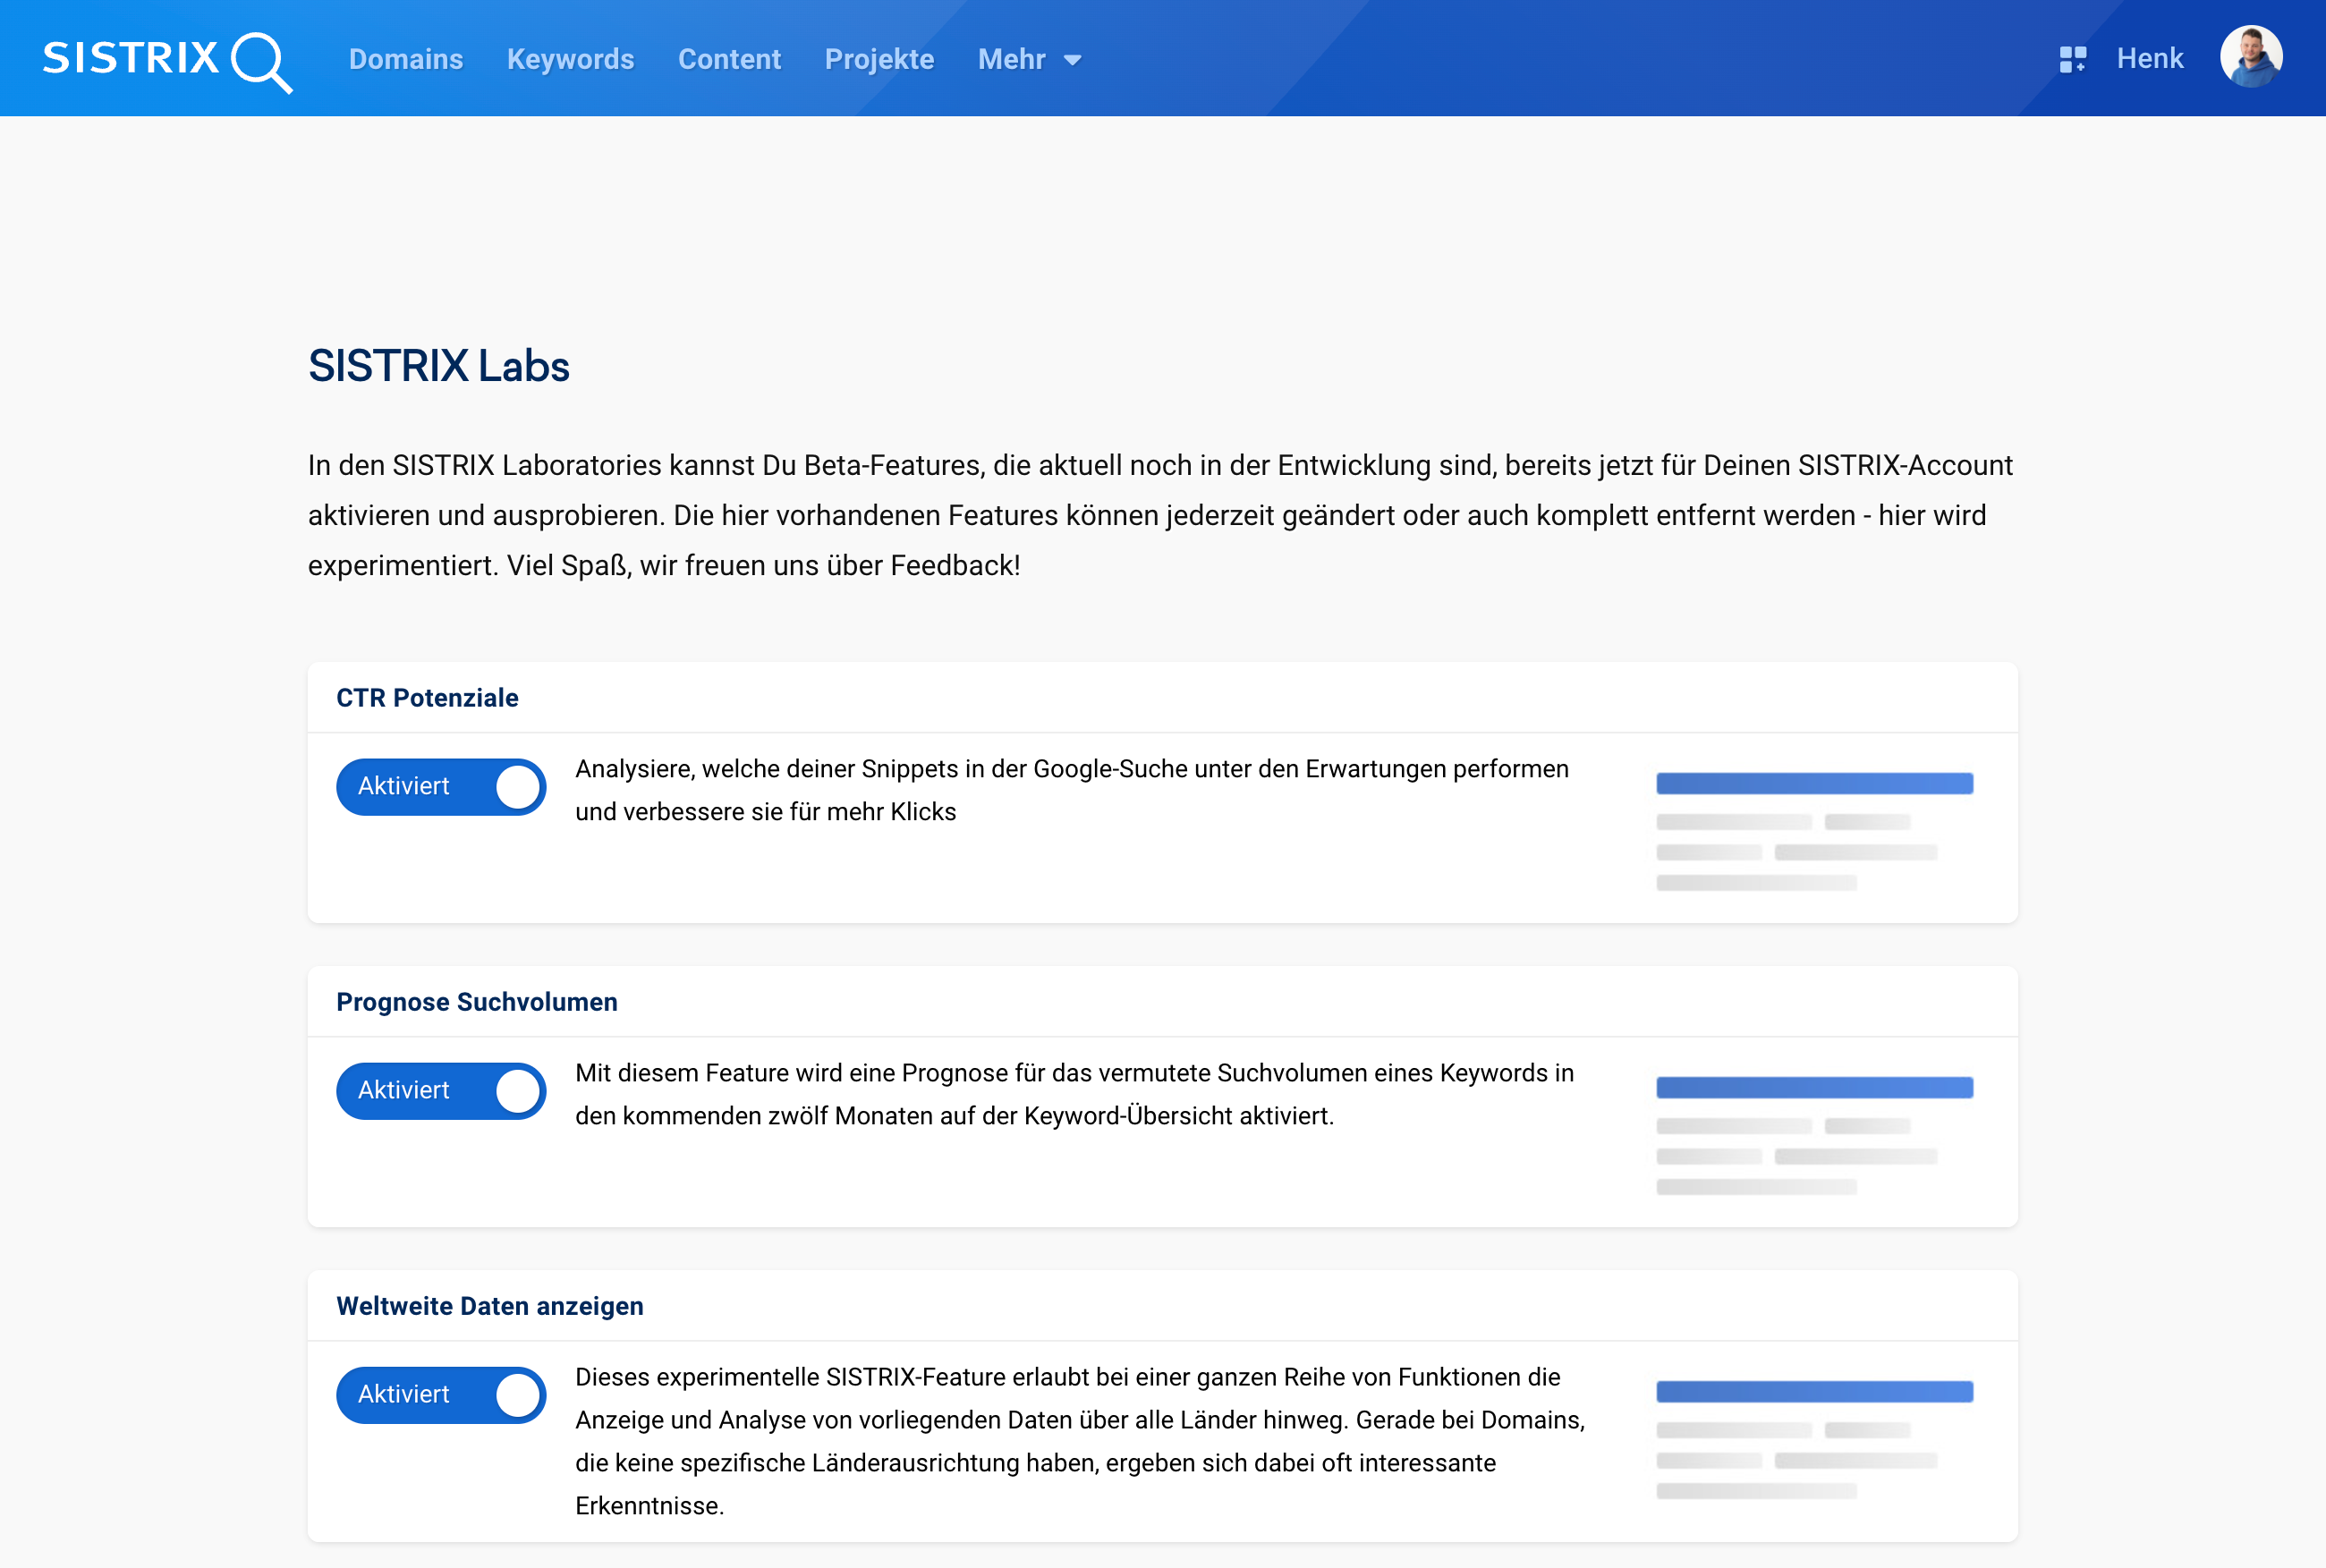
Task: Click the CTR Potenziale preview thumbnail
Action: coord(1814,830)
